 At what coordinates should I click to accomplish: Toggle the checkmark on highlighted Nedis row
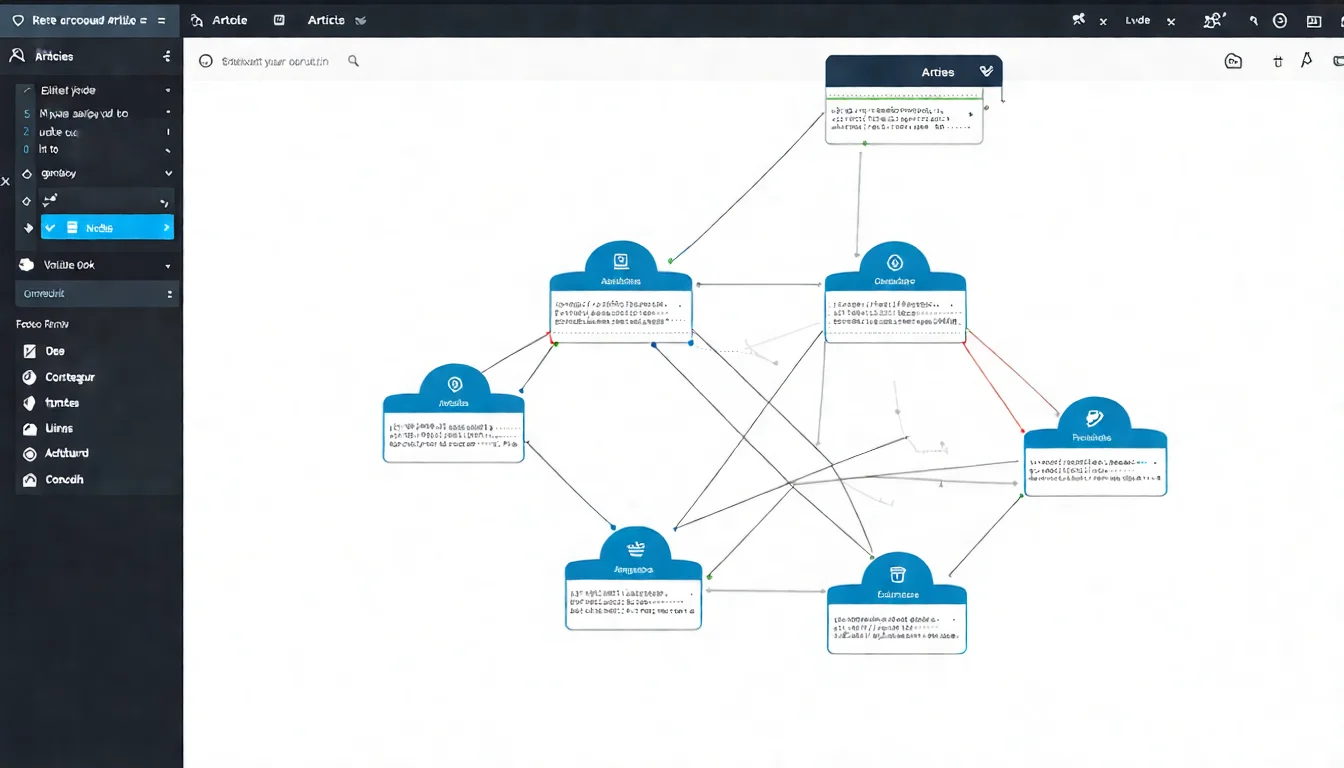(51, 228)
